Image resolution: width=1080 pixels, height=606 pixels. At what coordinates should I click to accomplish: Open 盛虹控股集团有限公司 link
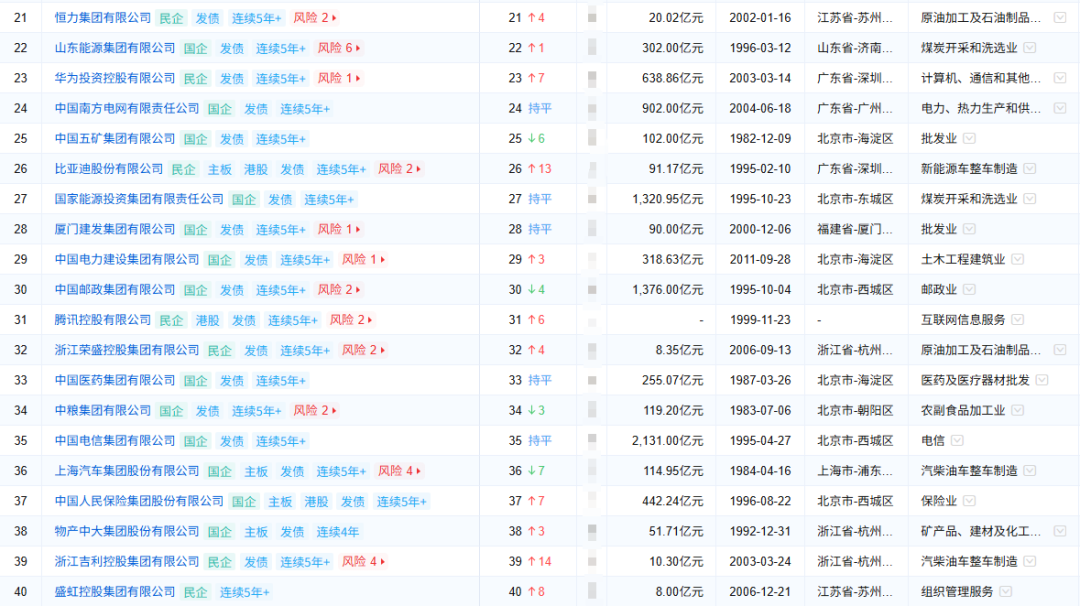(x=115, y=592)
